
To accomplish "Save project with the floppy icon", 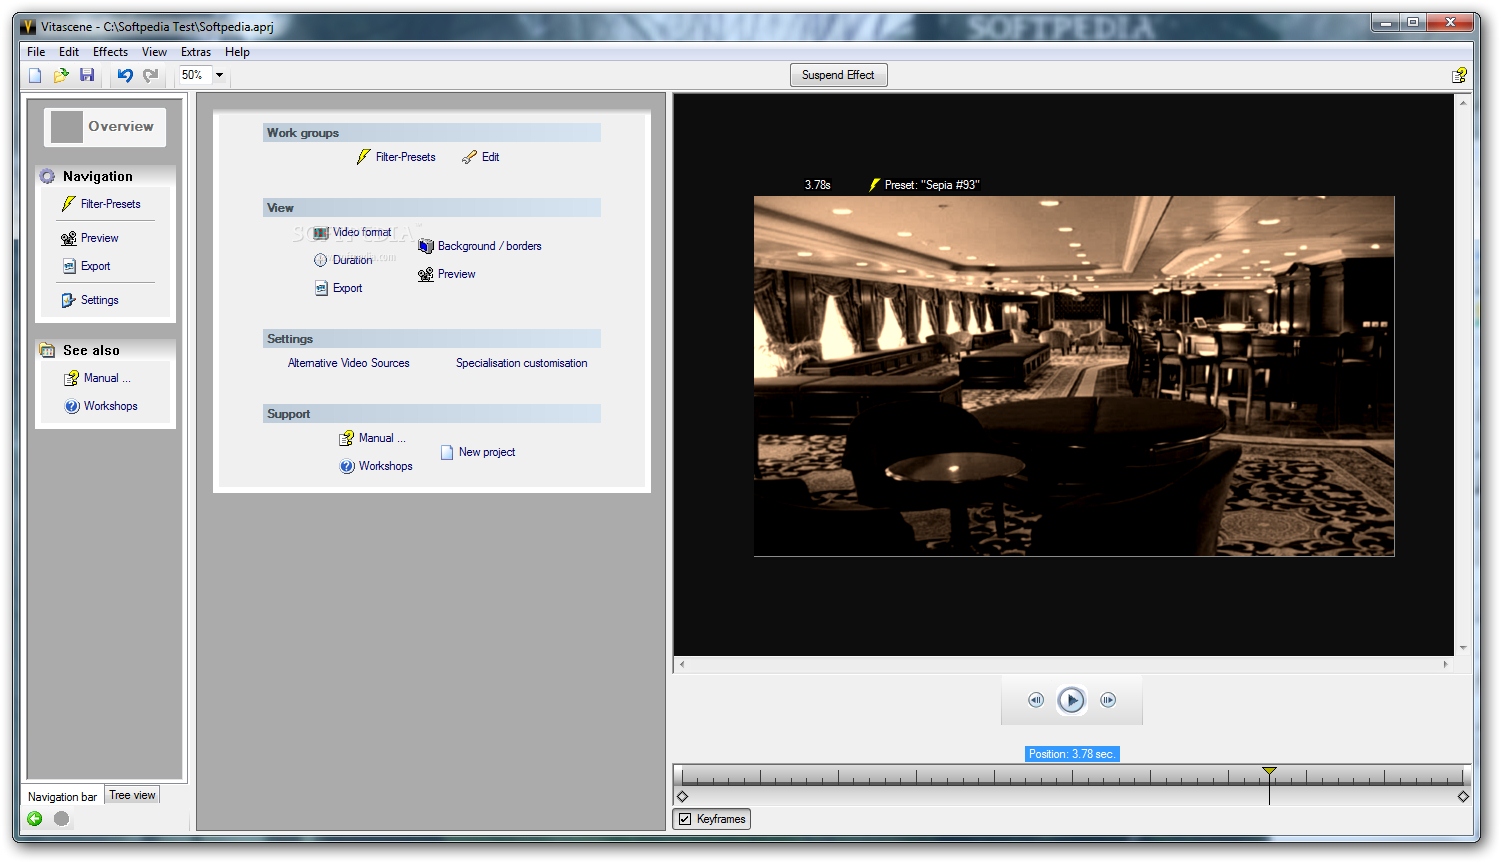I will pos(87,75).
